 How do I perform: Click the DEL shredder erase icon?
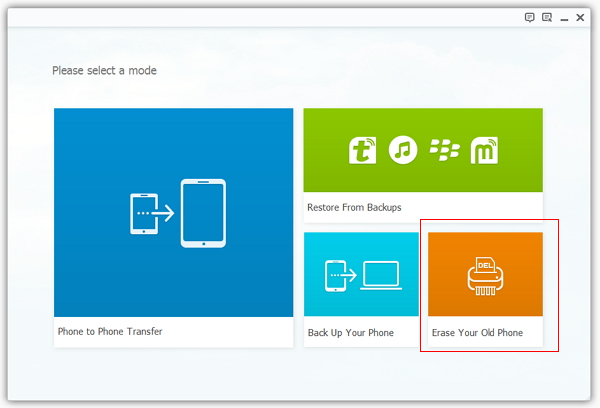pyautogui.click(x=485, y=276)
